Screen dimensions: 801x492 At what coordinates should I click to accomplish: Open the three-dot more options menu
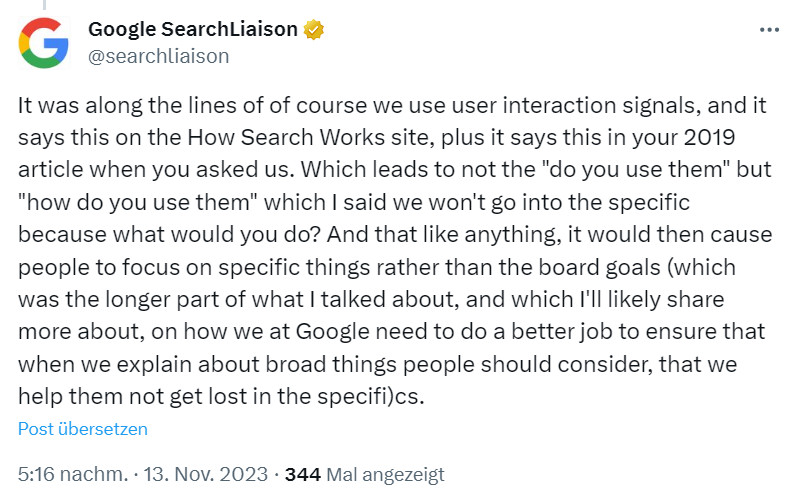(769, 30)
